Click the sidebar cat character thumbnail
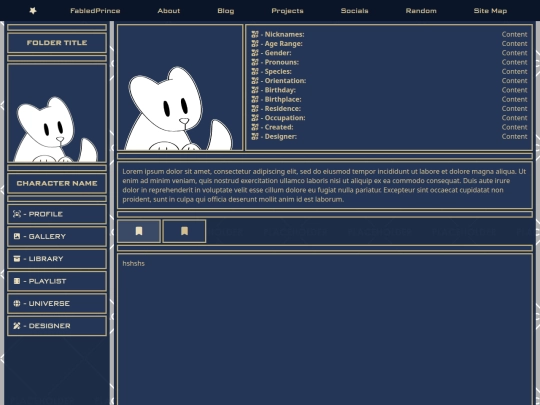 pos(57,113)
